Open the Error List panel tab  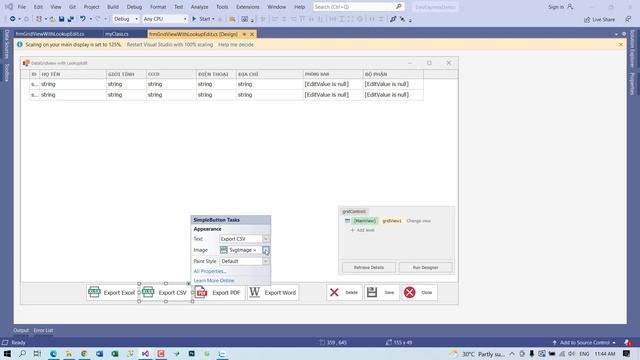(x=43, y=330)
